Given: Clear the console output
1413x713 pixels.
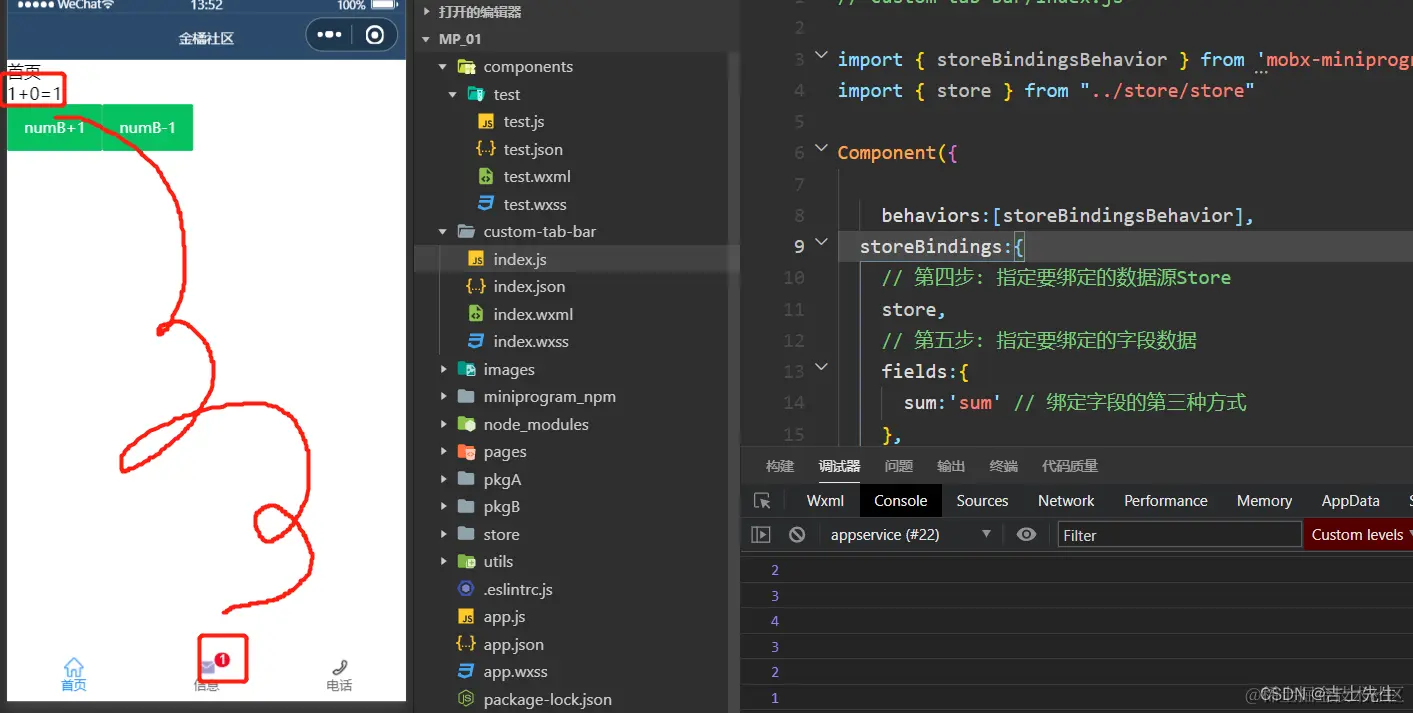Looking at the screenshot, I should pyautogui.click(x=797, y=535).
